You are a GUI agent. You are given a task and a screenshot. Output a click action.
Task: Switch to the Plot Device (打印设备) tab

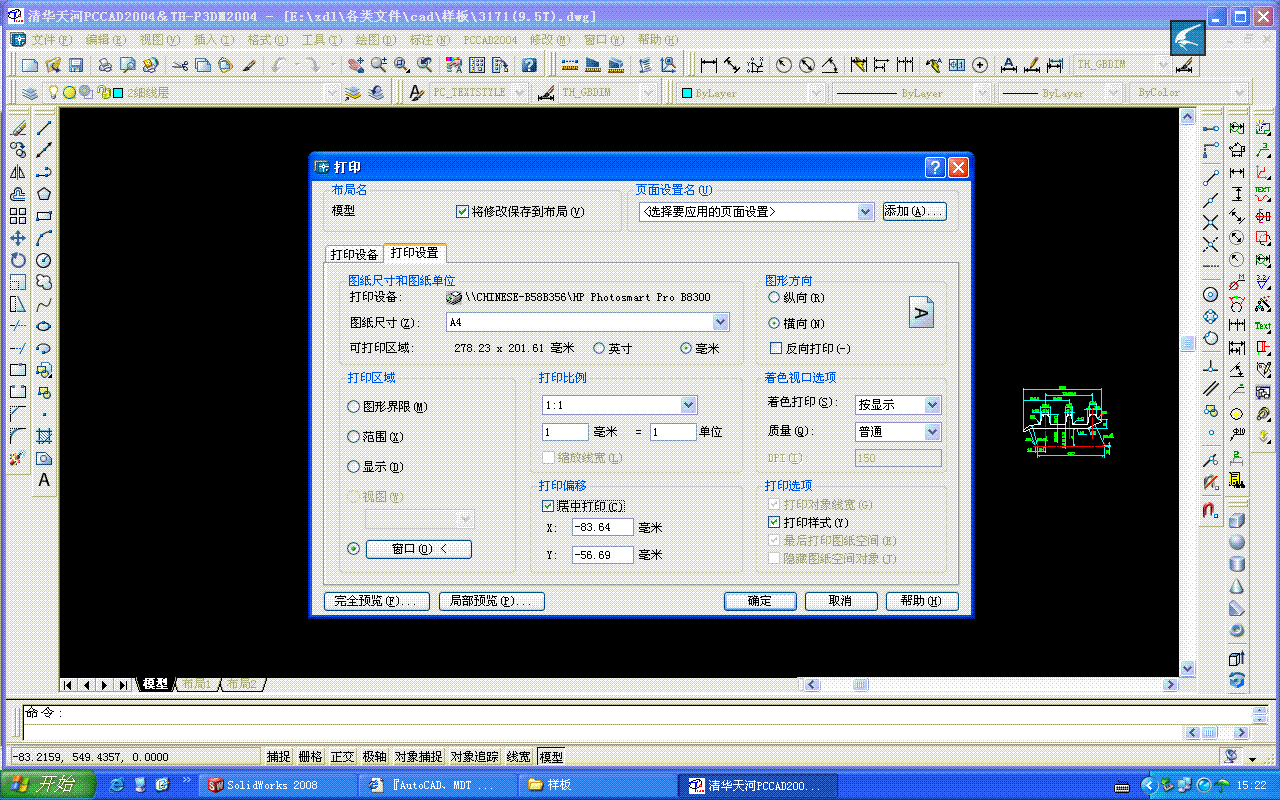pos(355,254)
